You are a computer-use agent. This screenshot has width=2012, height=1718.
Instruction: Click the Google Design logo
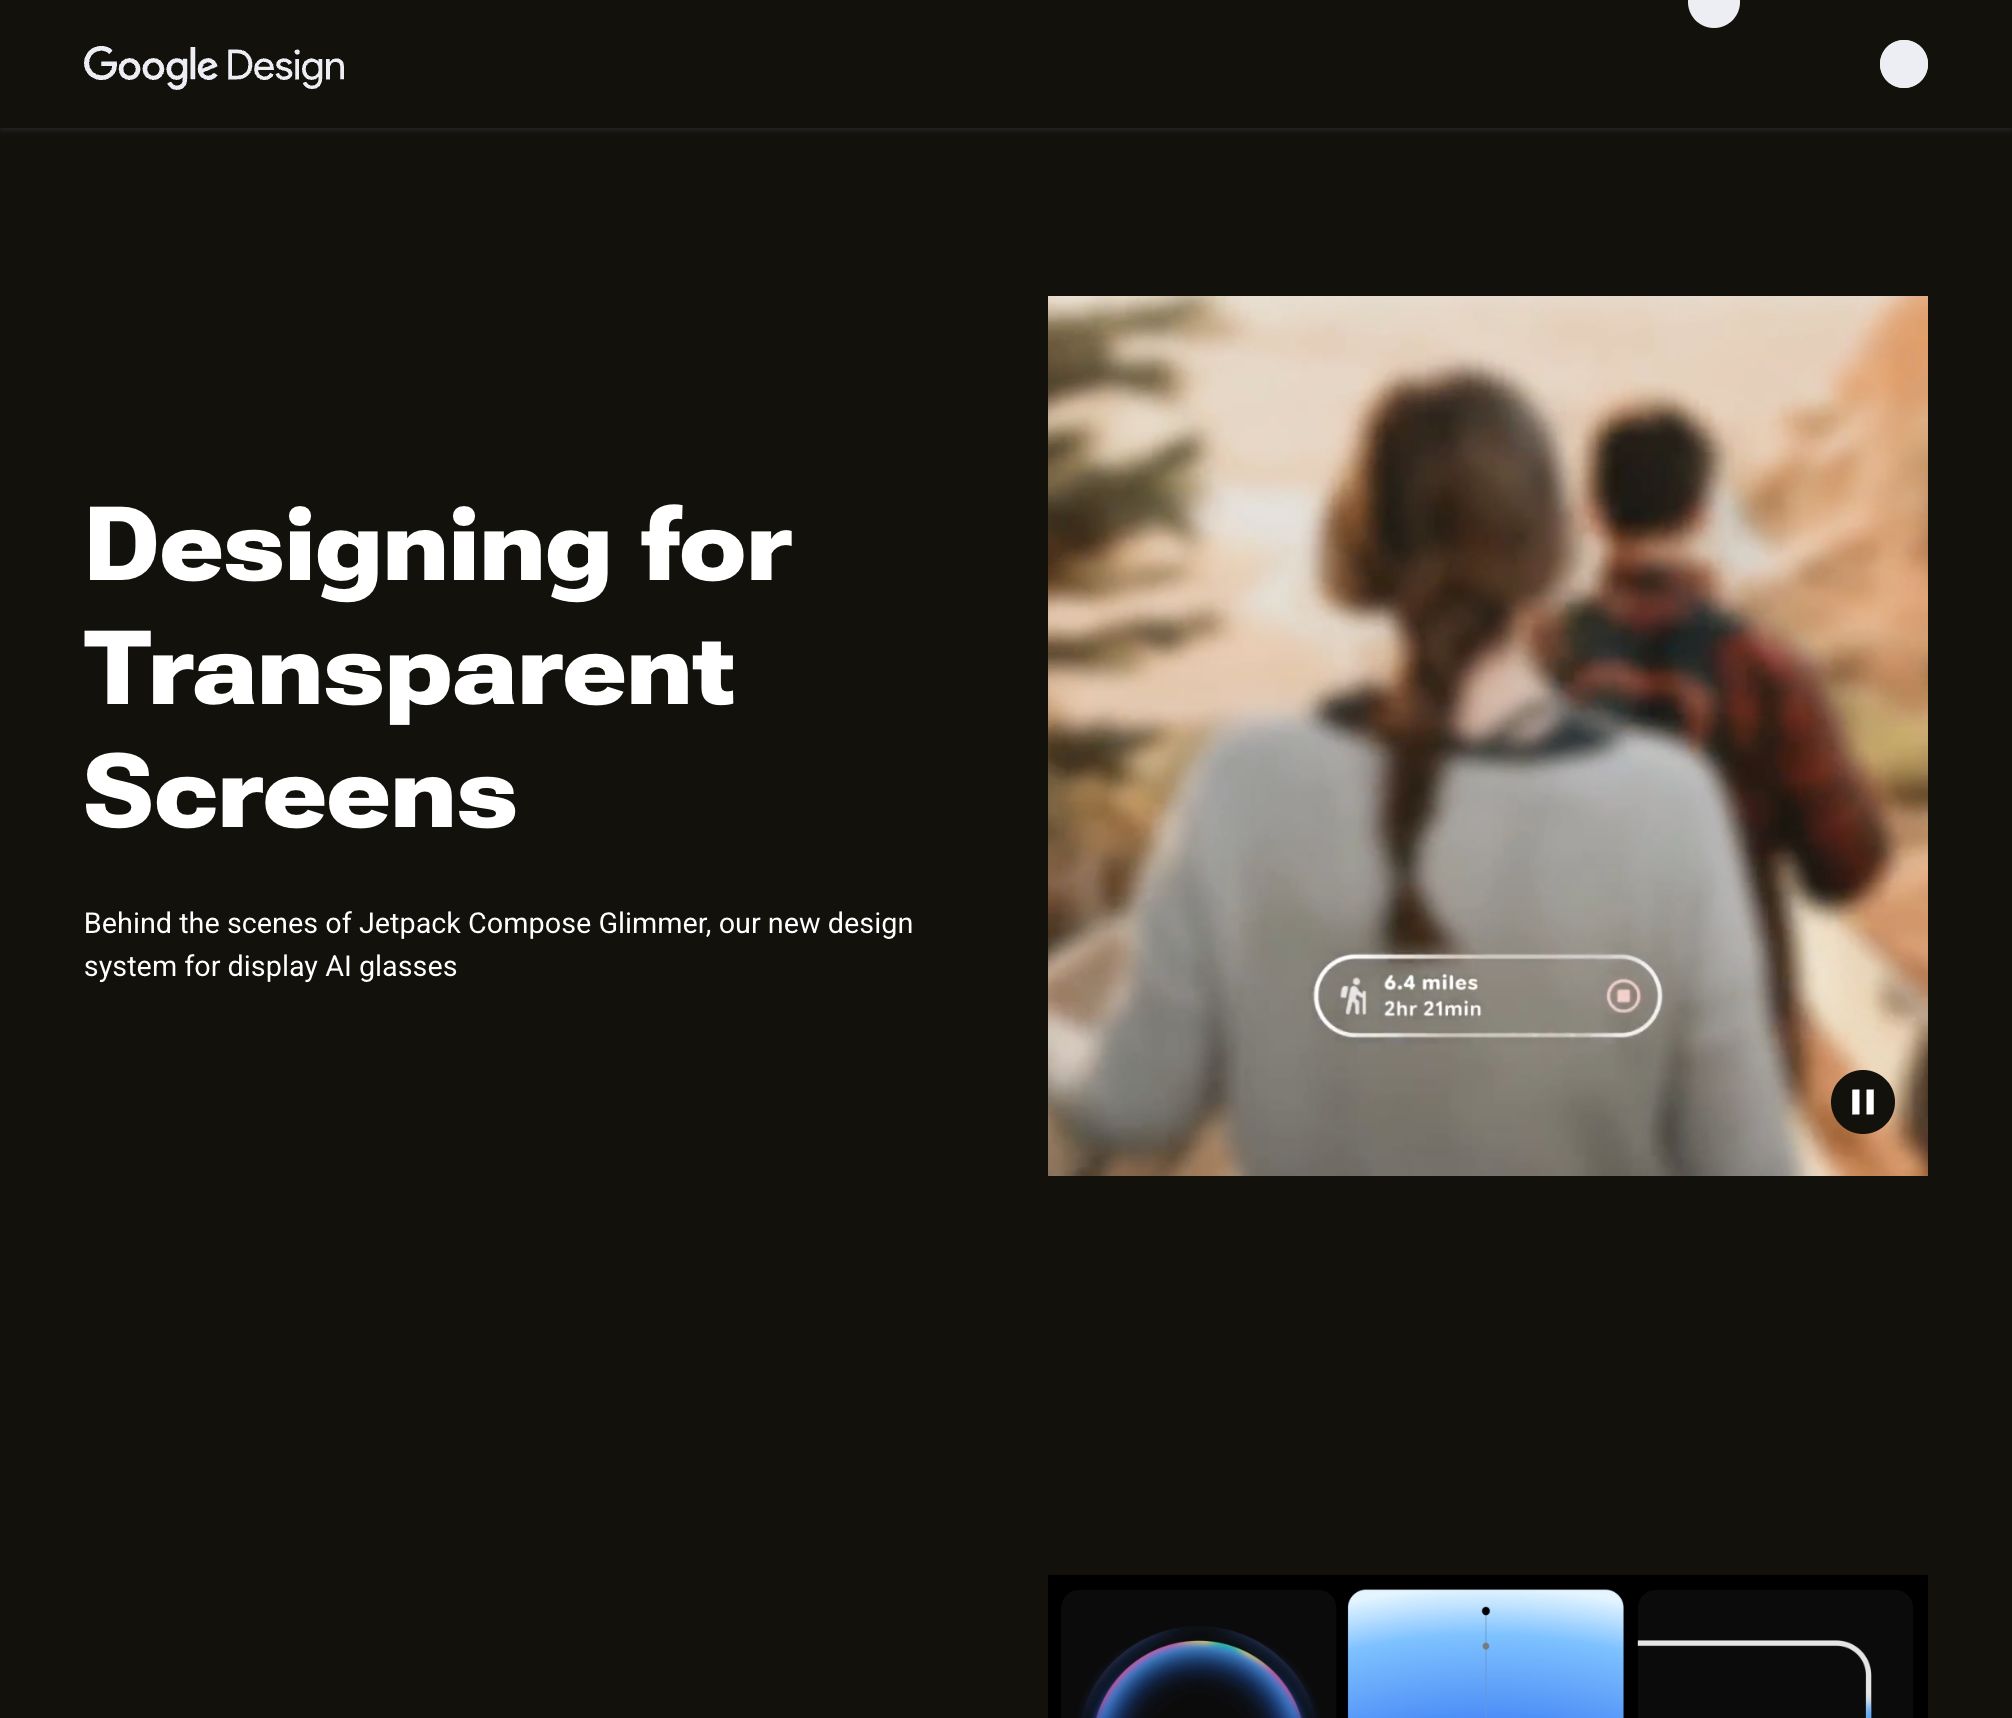click(x=214, y=66)
